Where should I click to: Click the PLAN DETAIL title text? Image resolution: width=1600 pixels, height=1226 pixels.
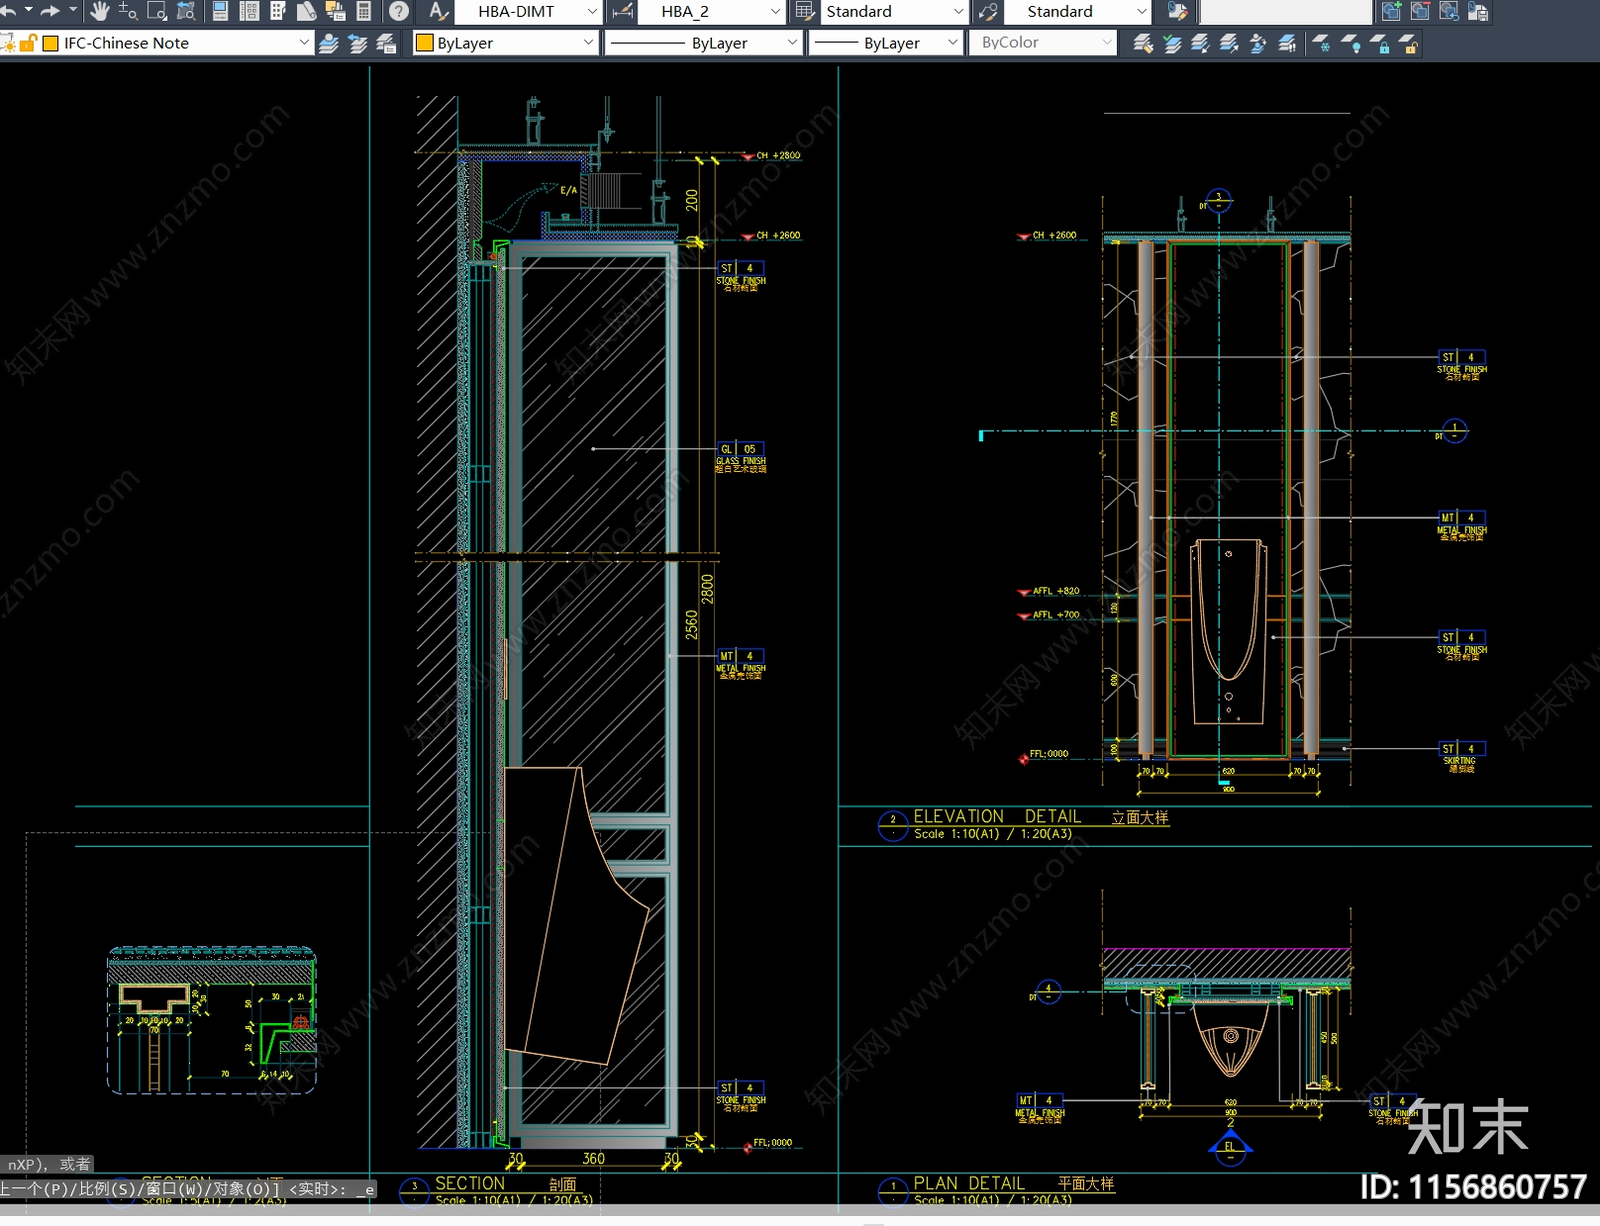click(x=969, y=1183)
